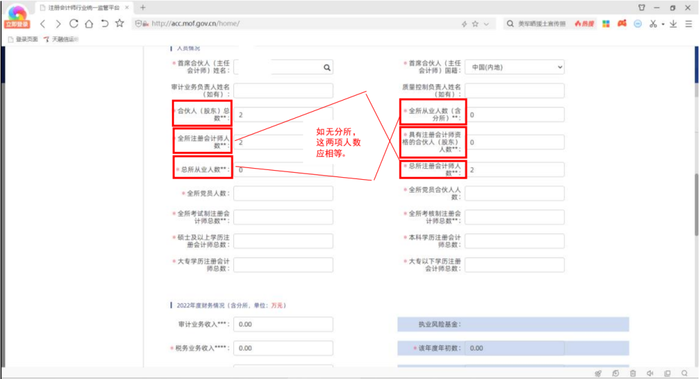
Task: Click the skin shirt icon in title bar
Action: point(642,8)
